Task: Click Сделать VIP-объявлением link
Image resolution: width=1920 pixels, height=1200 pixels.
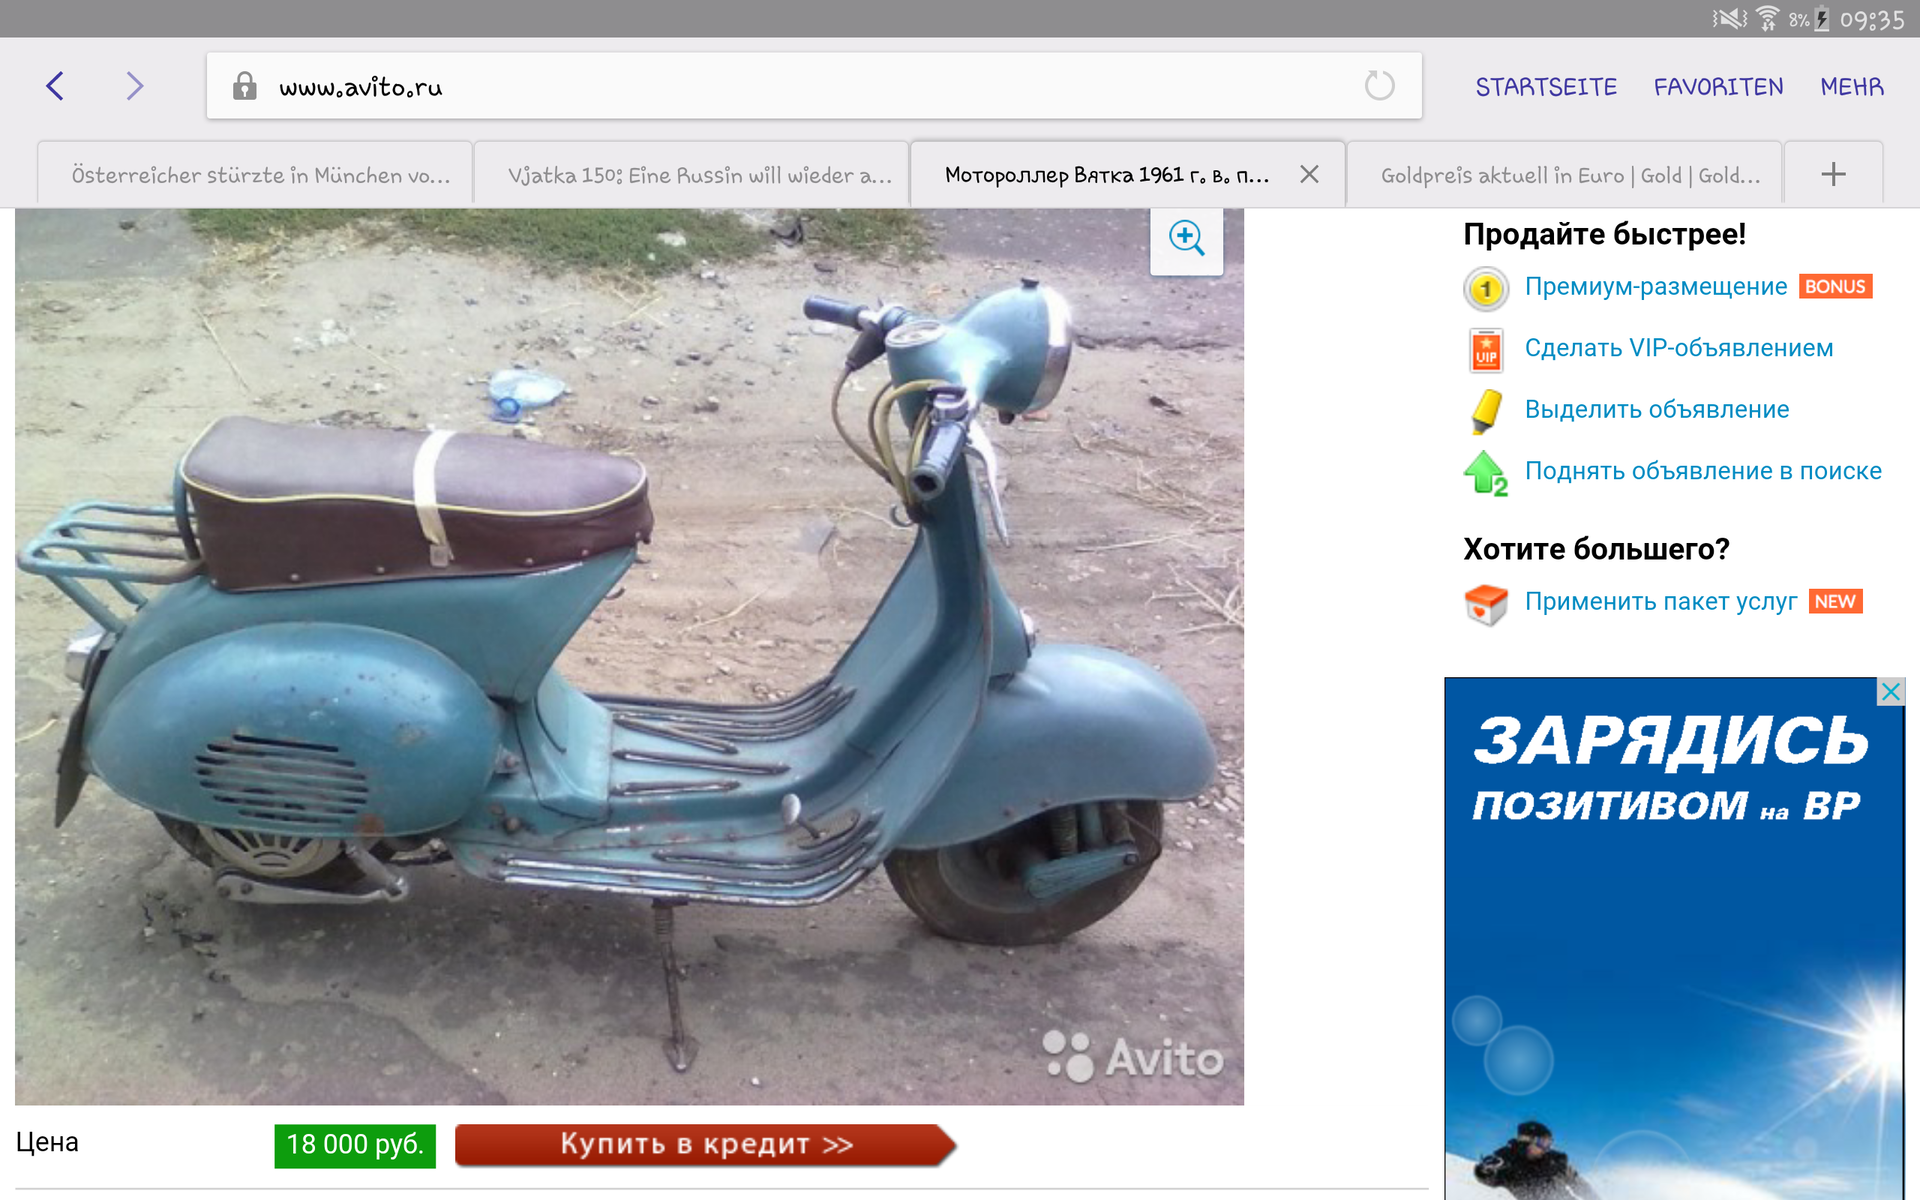Action: [1678, 348]
